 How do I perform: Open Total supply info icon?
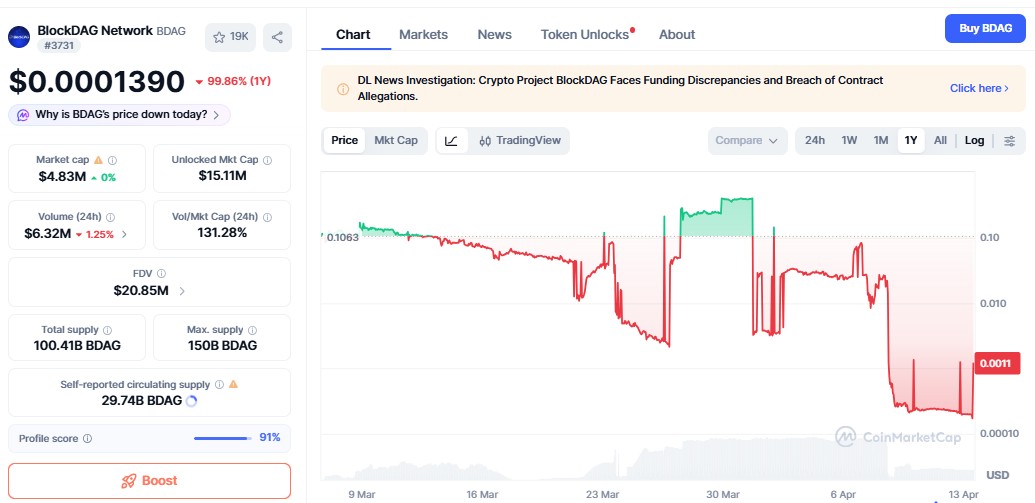point(108,330)
